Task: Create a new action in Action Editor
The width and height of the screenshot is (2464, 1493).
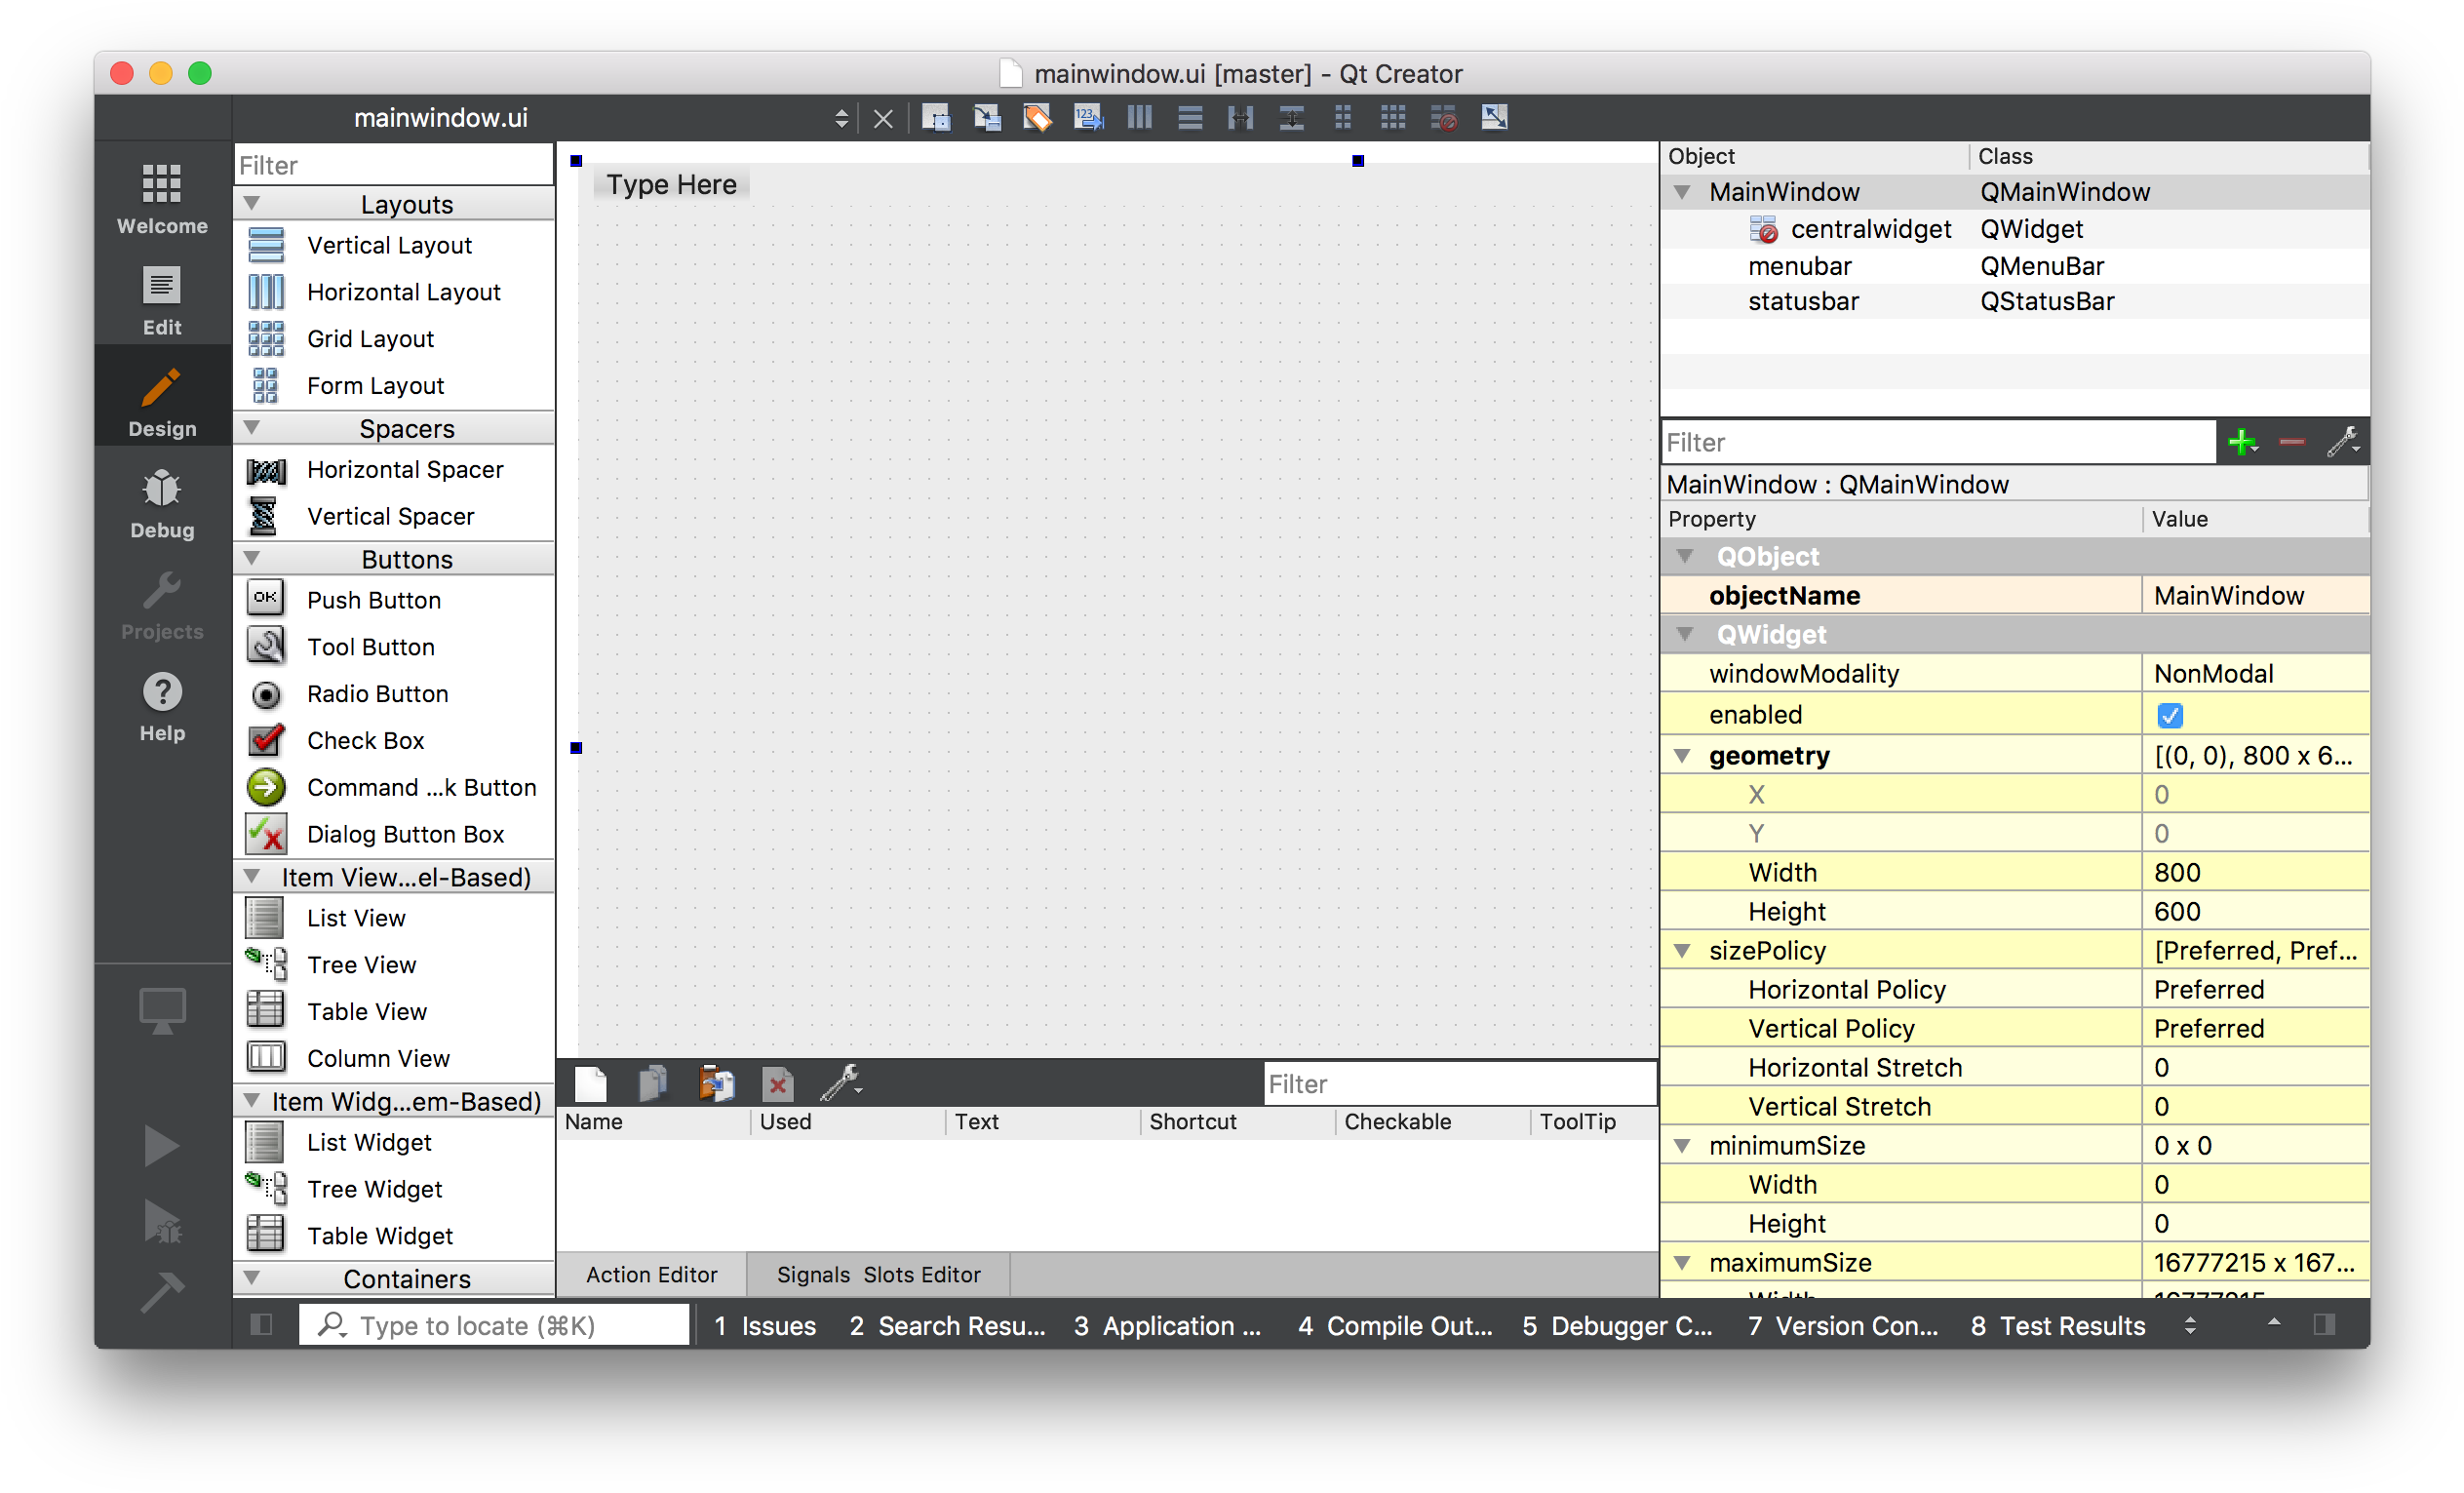Action: pos(590,1083)
